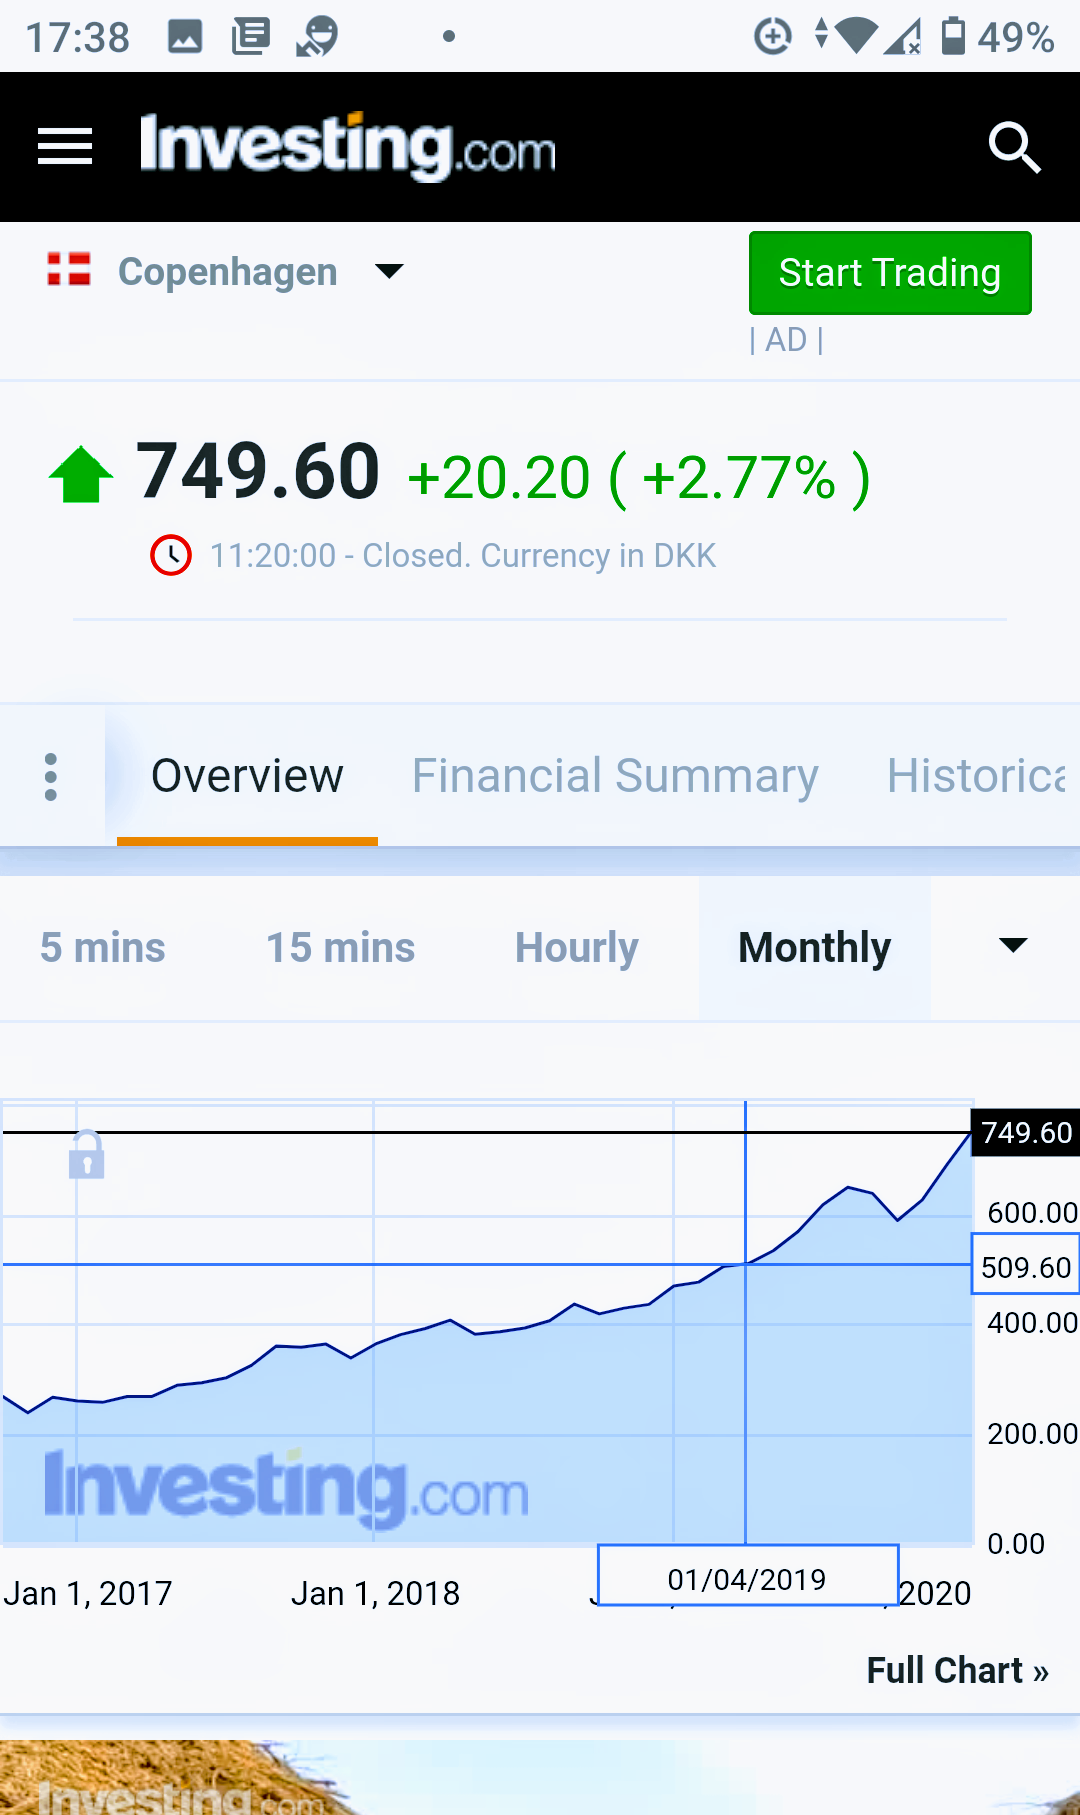Tap the red clock status icon
The height and width of the screenshot is (1815, 1080).
pos(171,555)
